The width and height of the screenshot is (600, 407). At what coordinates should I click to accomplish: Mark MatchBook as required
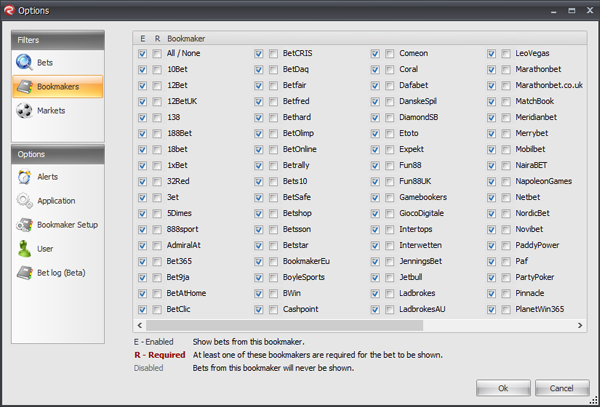coord(506,102)
